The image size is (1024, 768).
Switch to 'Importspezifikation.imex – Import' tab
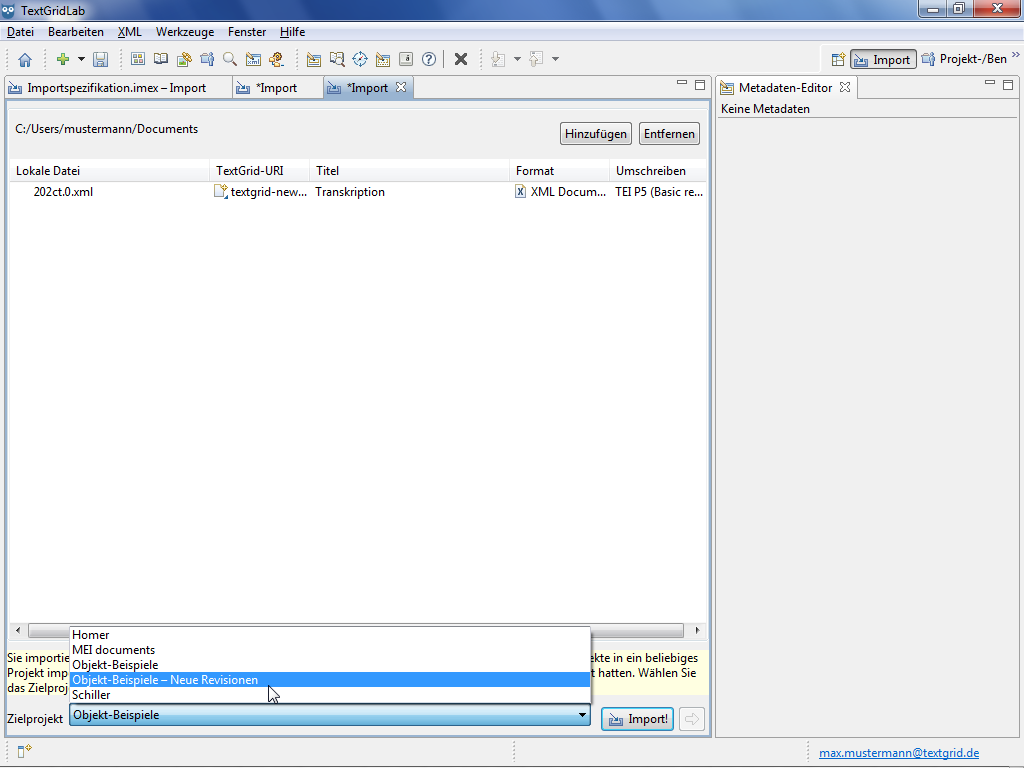tap(116, 88)
